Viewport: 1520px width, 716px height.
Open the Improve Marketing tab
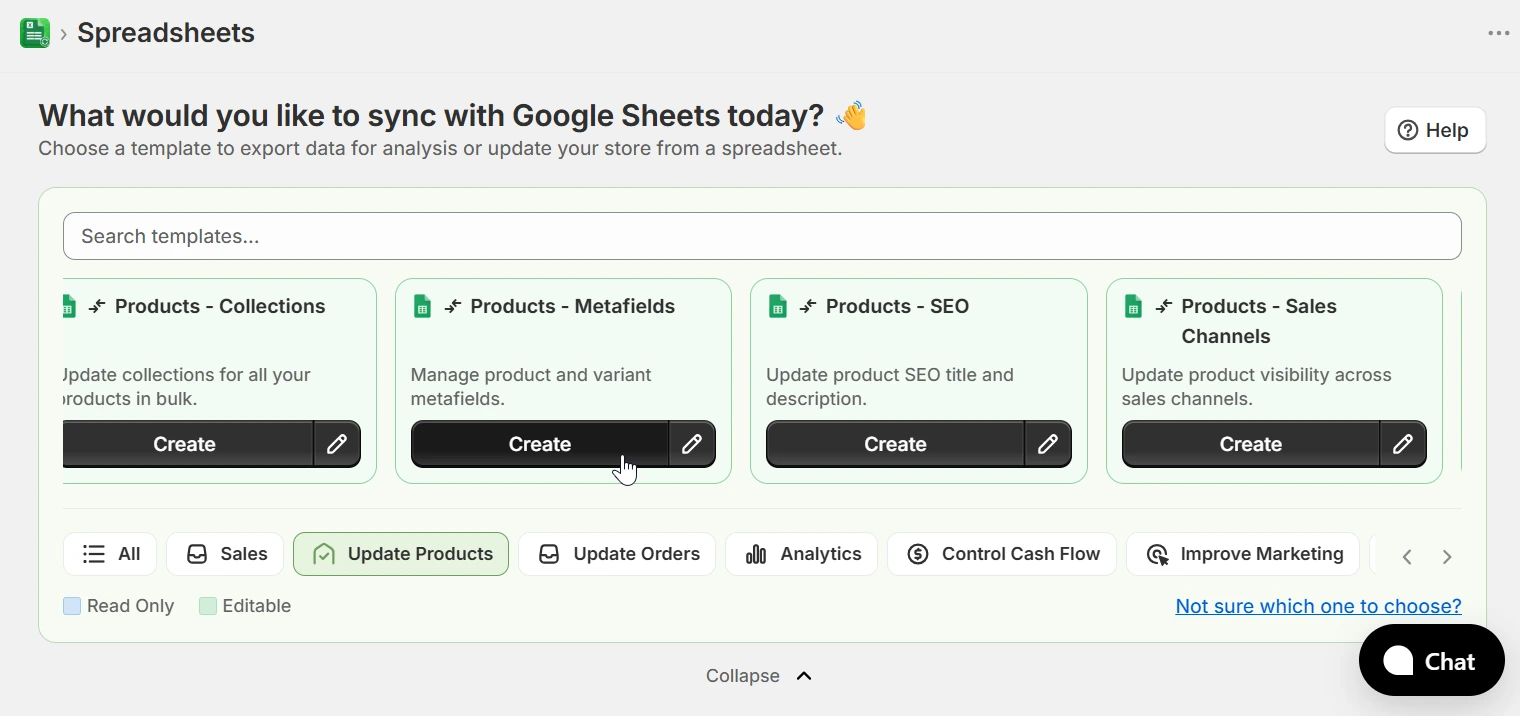click(x=1243, y=554)
